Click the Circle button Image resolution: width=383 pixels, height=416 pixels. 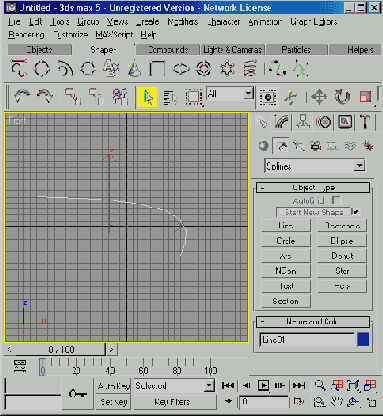coord(286,241)
